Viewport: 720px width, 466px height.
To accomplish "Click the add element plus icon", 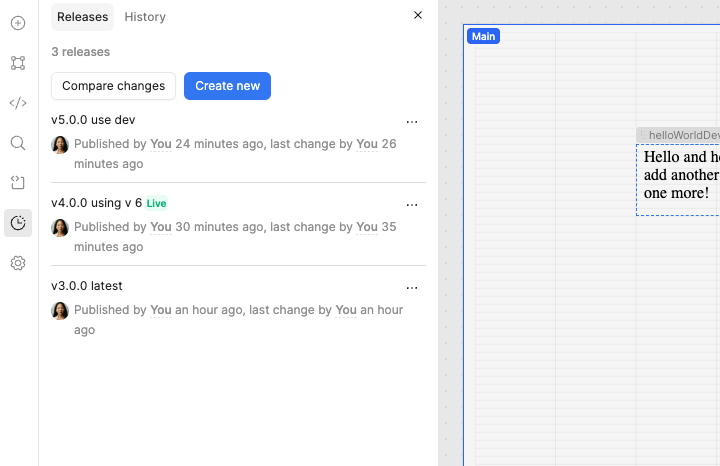I will (x=18, y=23).
